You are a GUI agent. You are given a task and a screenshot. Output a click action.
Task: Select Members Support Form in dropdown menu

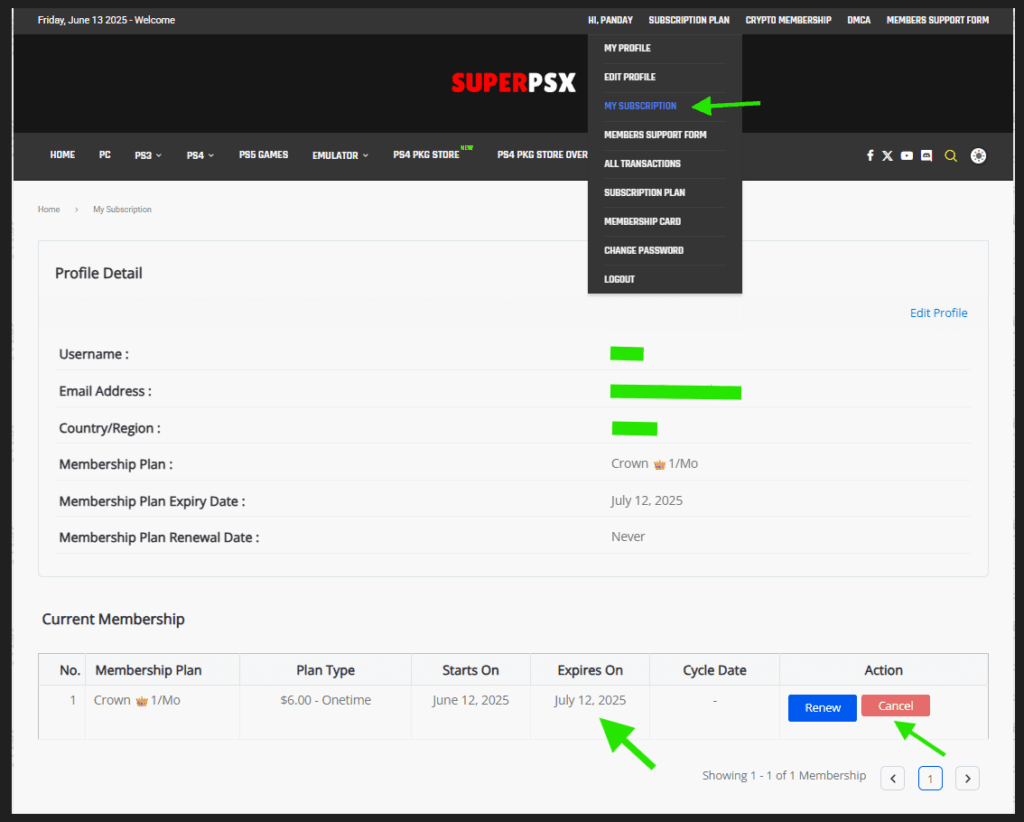pyautogui.click(x=655, y=134)
